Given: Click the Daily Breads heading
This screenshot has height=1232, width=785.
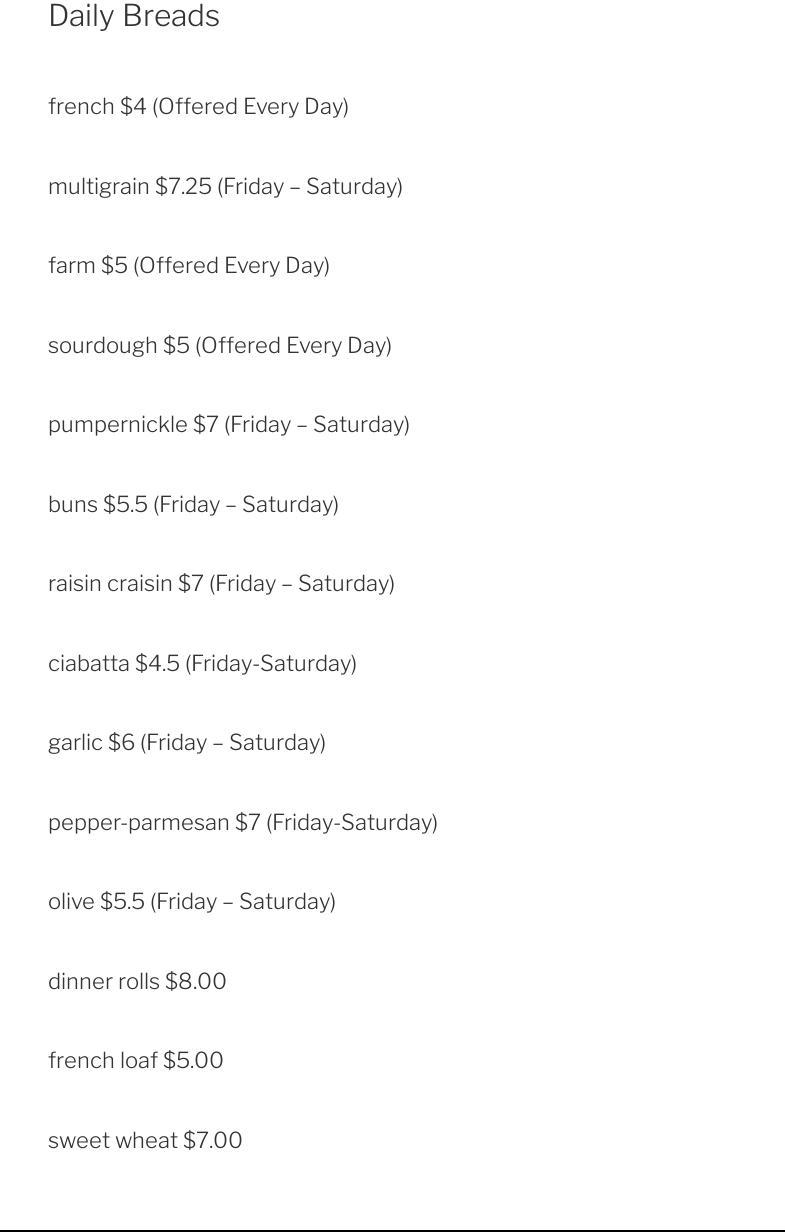Looking at the screenshot, I should click(x=134, y=16).
